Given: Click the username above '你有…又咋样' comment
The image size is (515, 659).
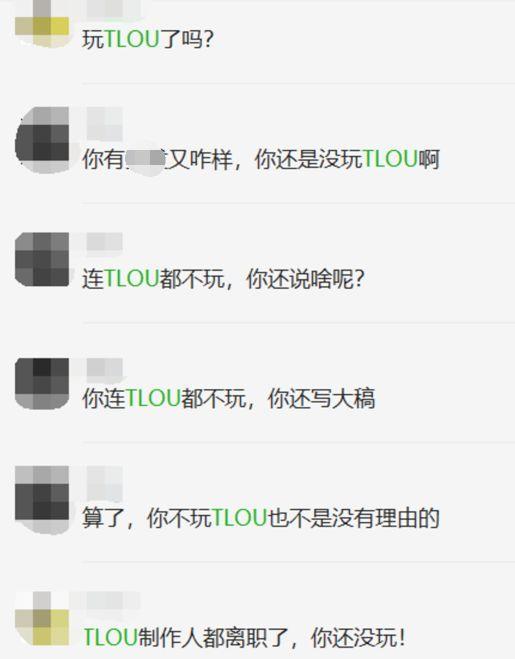Looking at the screenshot, I should [105, 124].
